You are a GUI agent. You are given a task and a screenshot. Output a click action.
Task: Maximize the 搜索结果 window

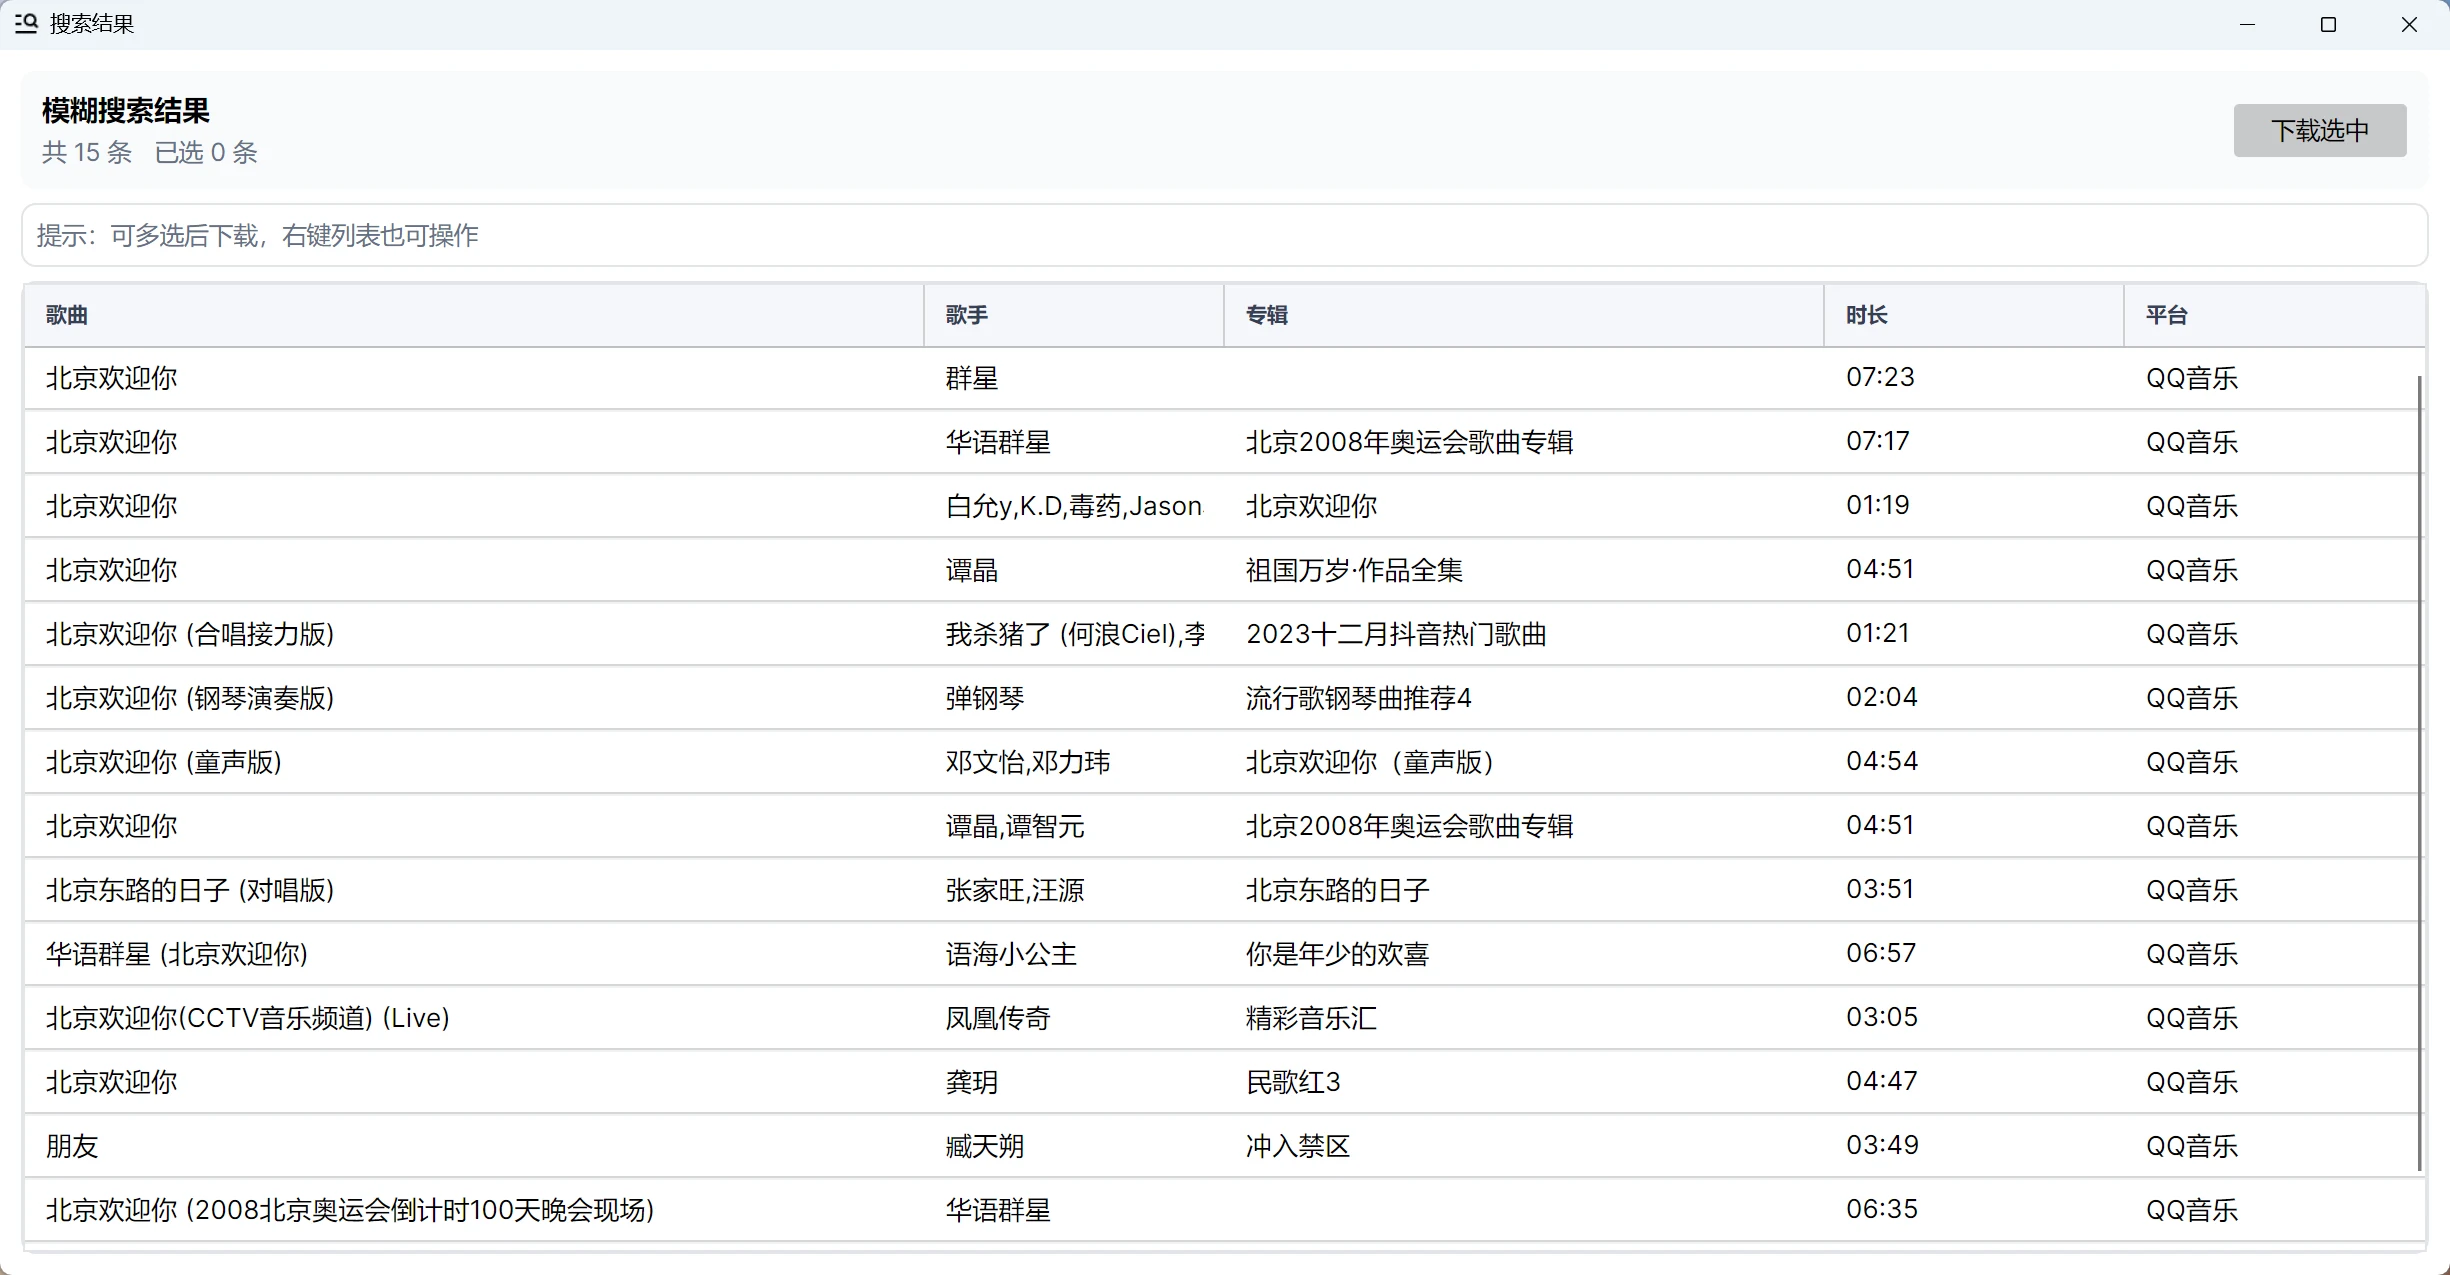point(2328,24)
